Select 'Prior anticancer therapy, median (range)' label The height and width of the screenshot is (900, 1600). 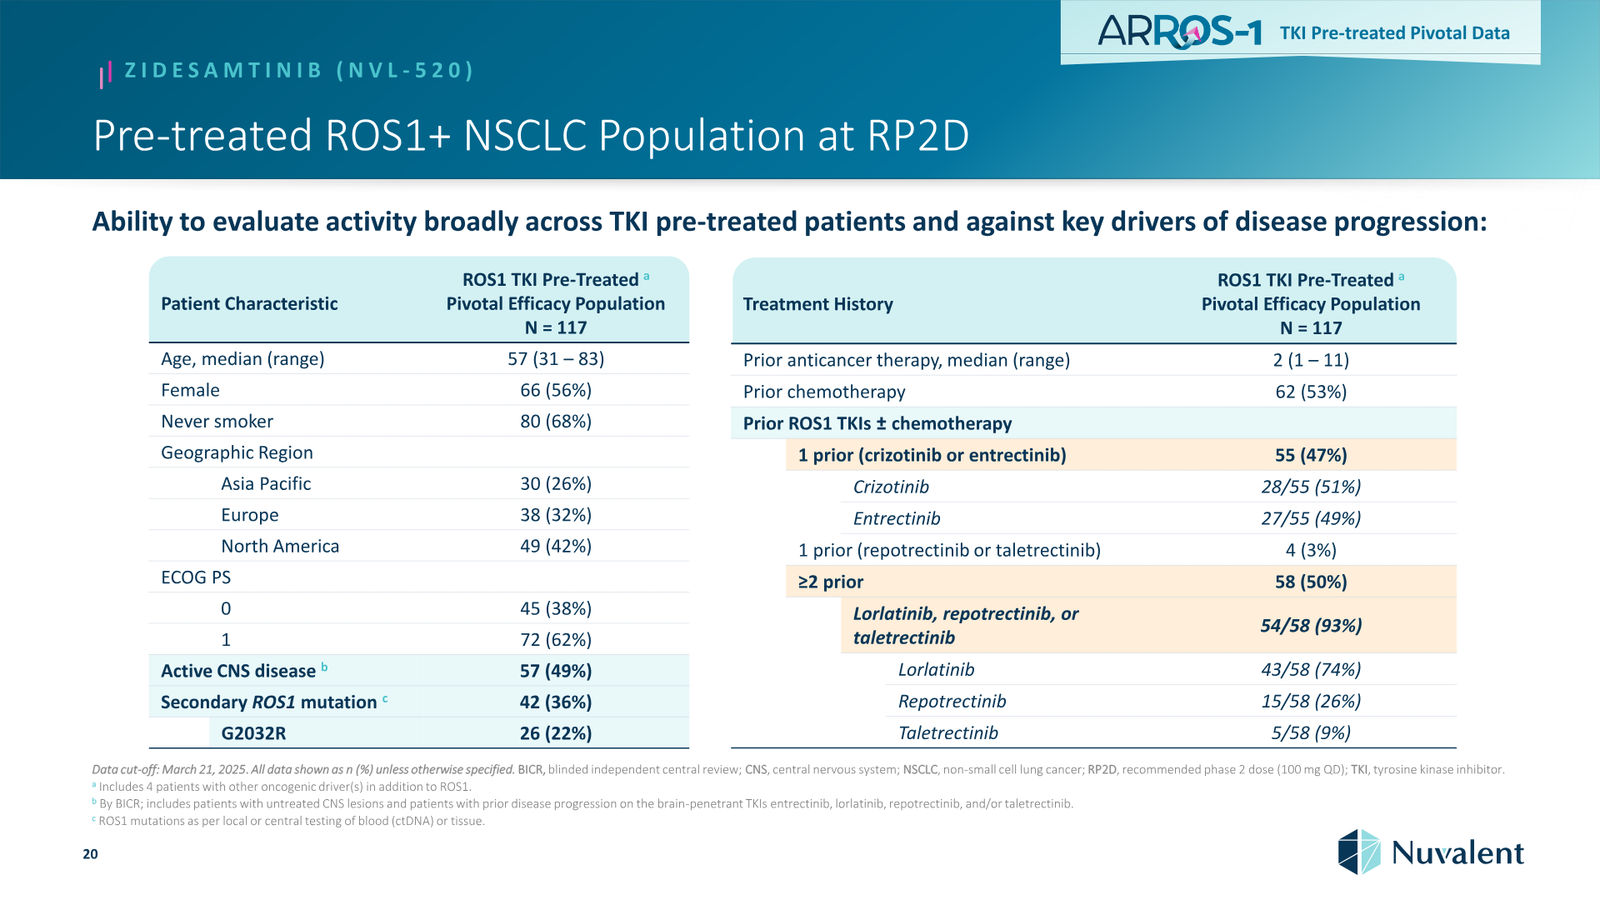coord(906,360)
